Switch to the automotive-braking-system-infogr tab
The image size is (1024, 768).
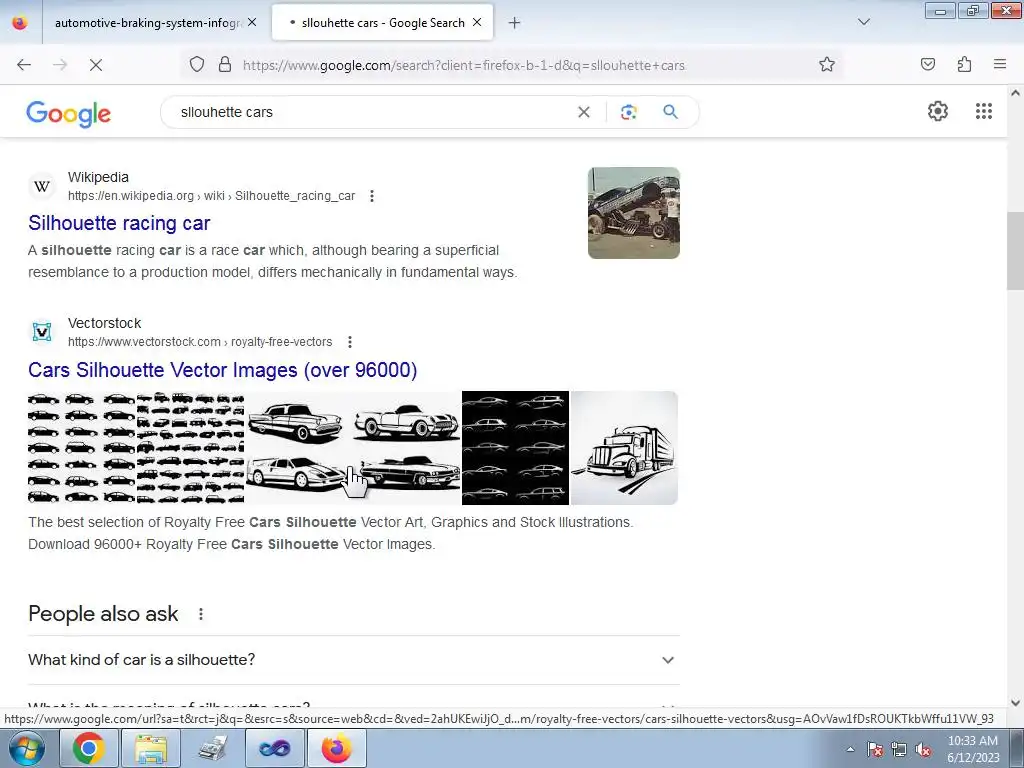pyautogui.click(x=148, y=23)
